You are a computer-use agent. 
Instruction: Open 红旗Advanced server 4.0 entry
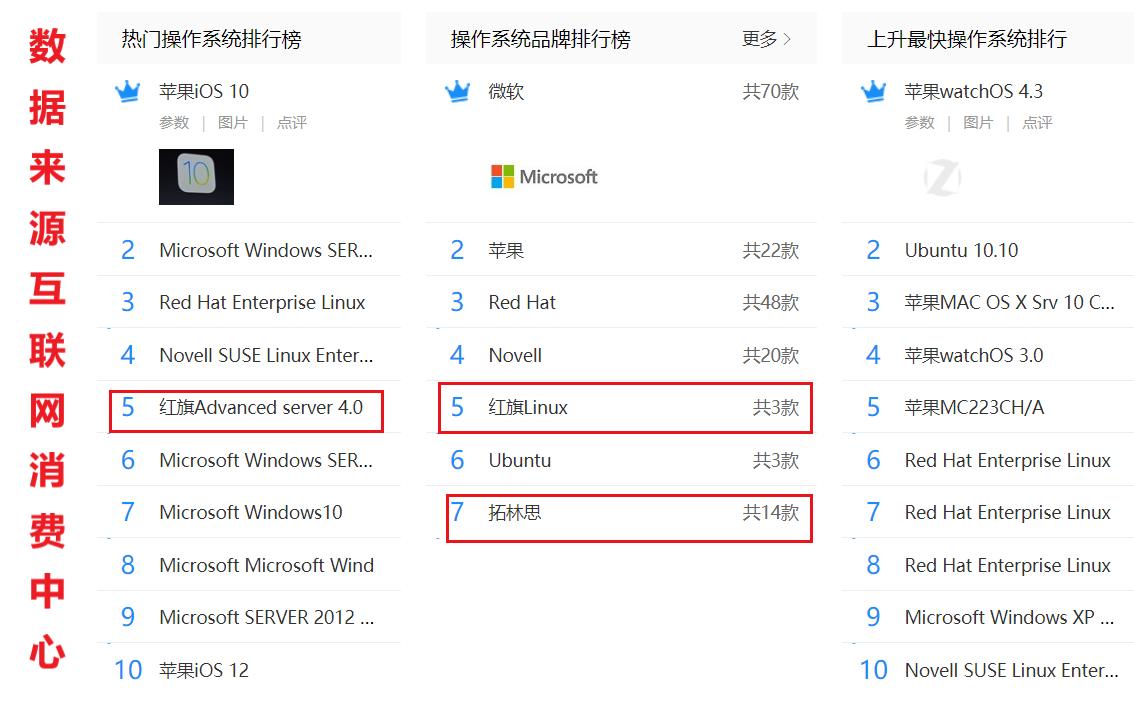[261, 408]
